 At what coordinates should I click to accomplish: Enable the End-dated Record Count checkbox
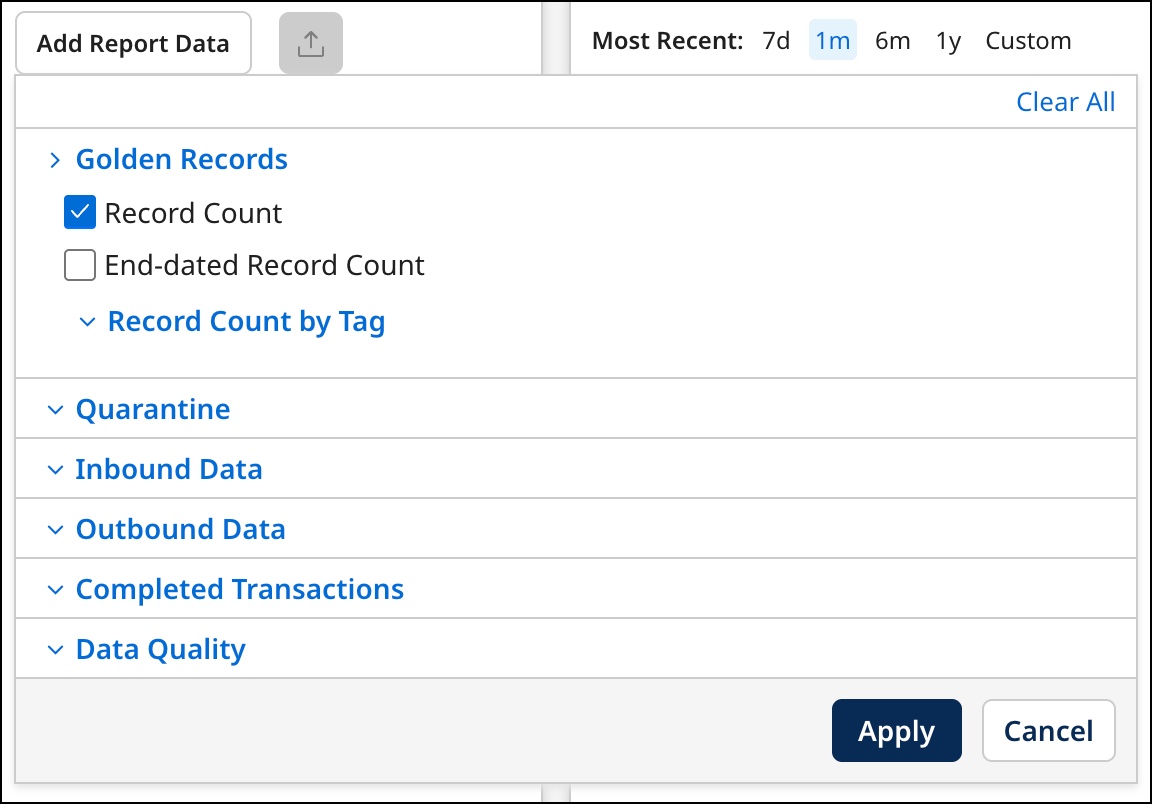[x=79, y=264]
